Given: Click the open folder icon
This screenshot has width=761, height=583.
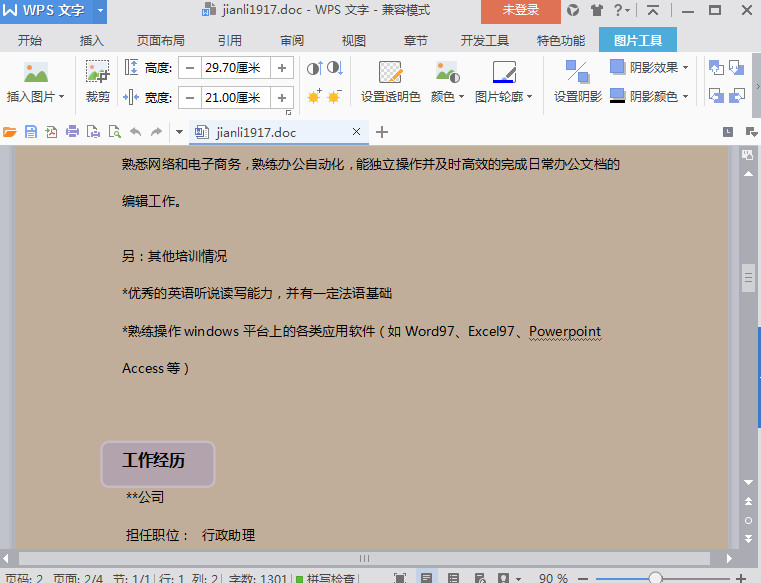Looking at the screenshot, I should 10,132.
